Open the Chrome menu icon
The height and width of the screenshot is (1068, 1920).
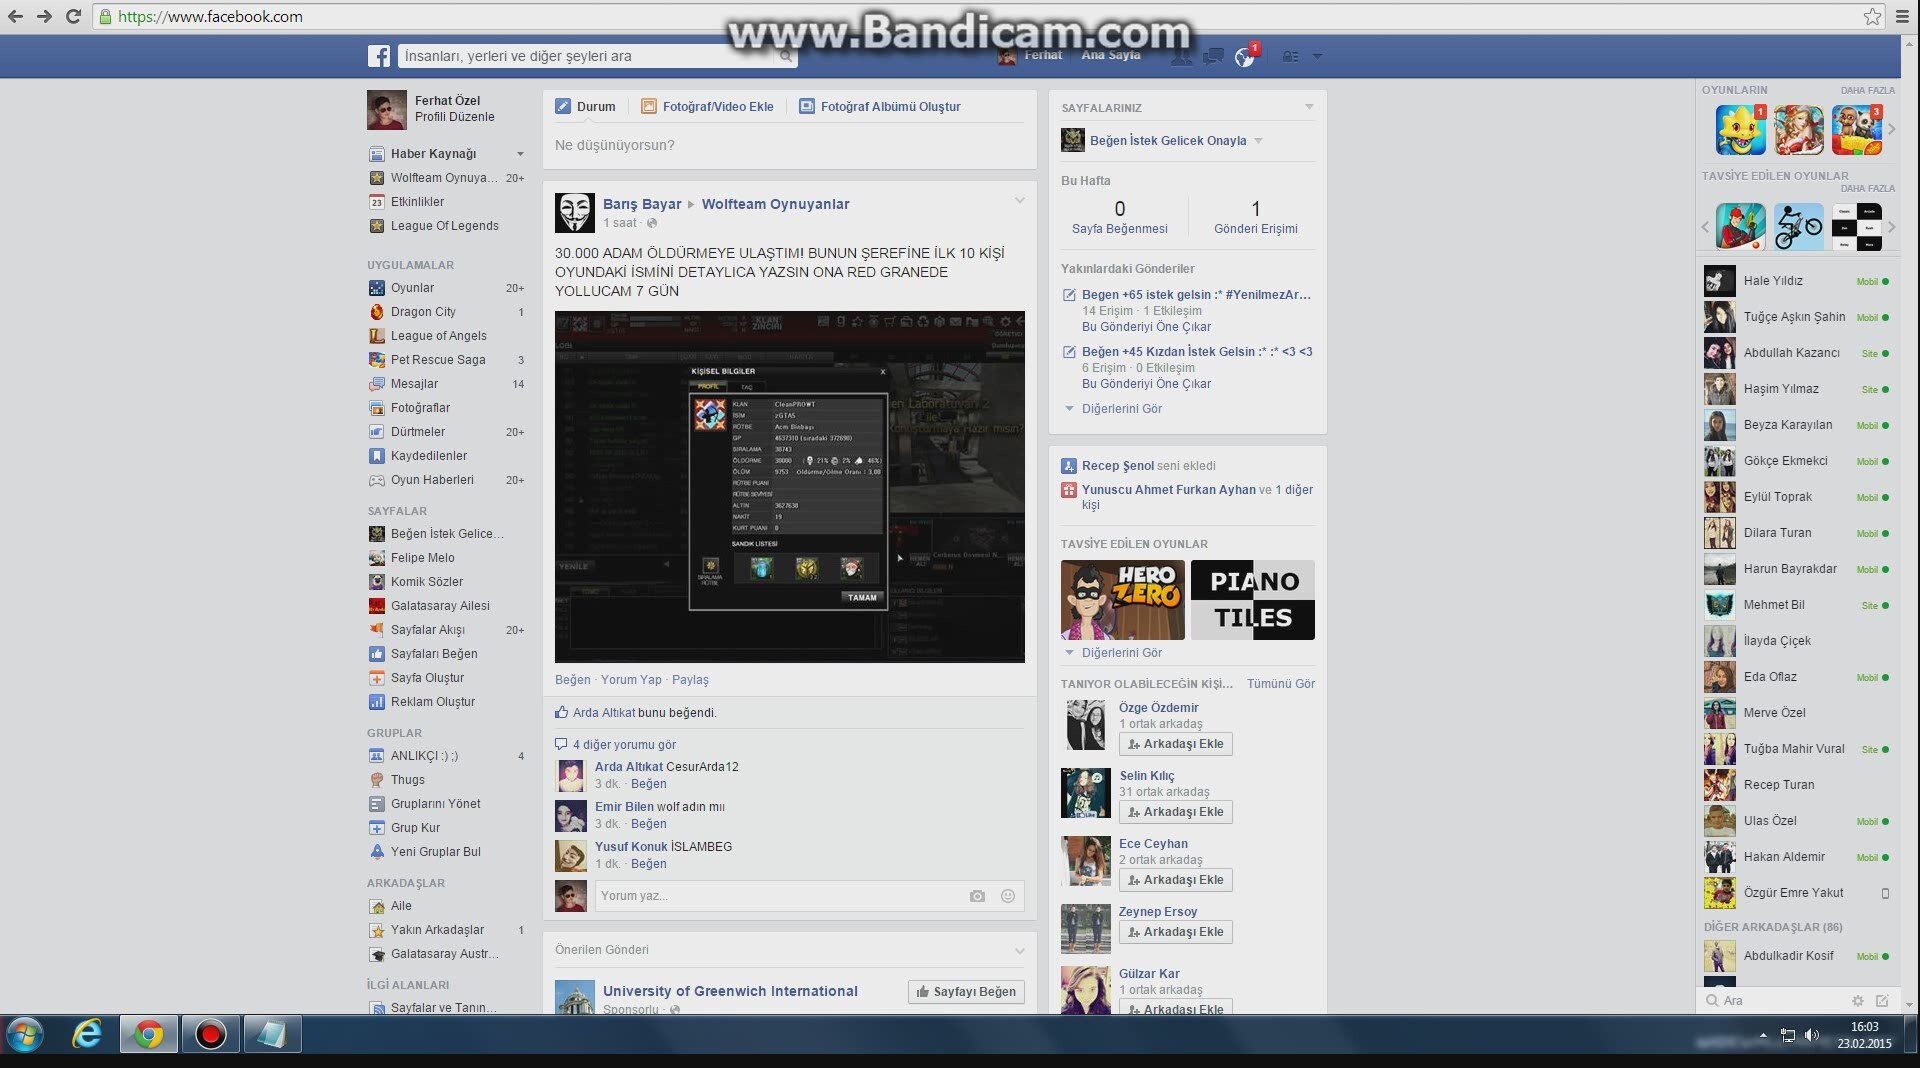(x=1903, y=16)
